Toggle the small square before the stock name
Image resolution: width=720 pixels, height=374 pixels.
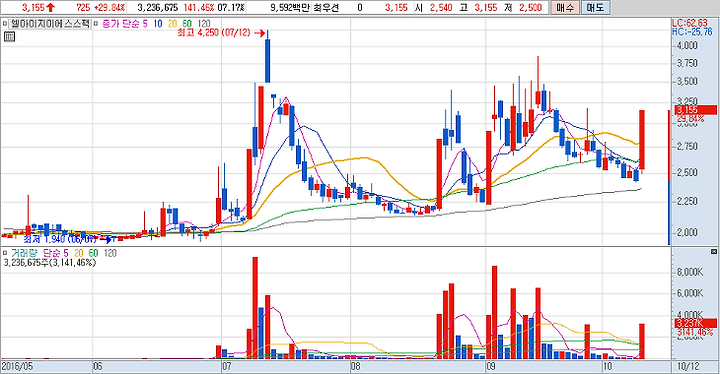click(x=5, y=24)
